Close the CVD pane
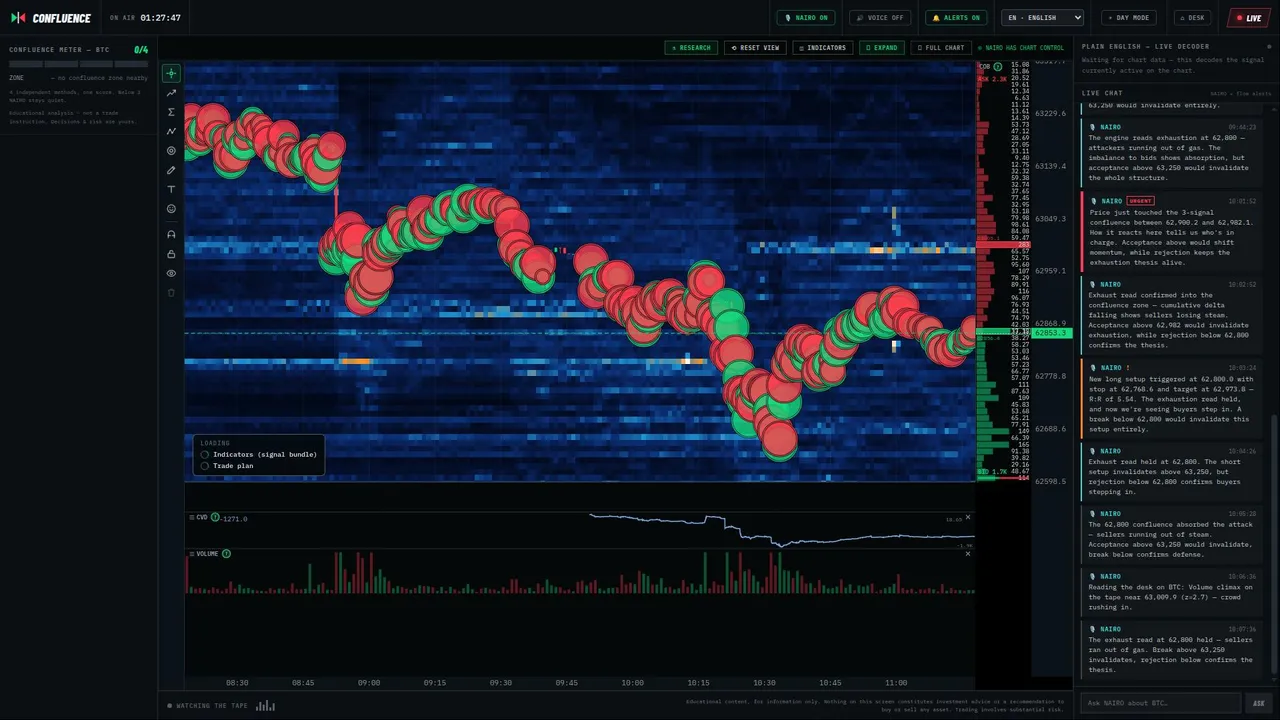Screen dimensions: 1280x720 pos(968,517)
